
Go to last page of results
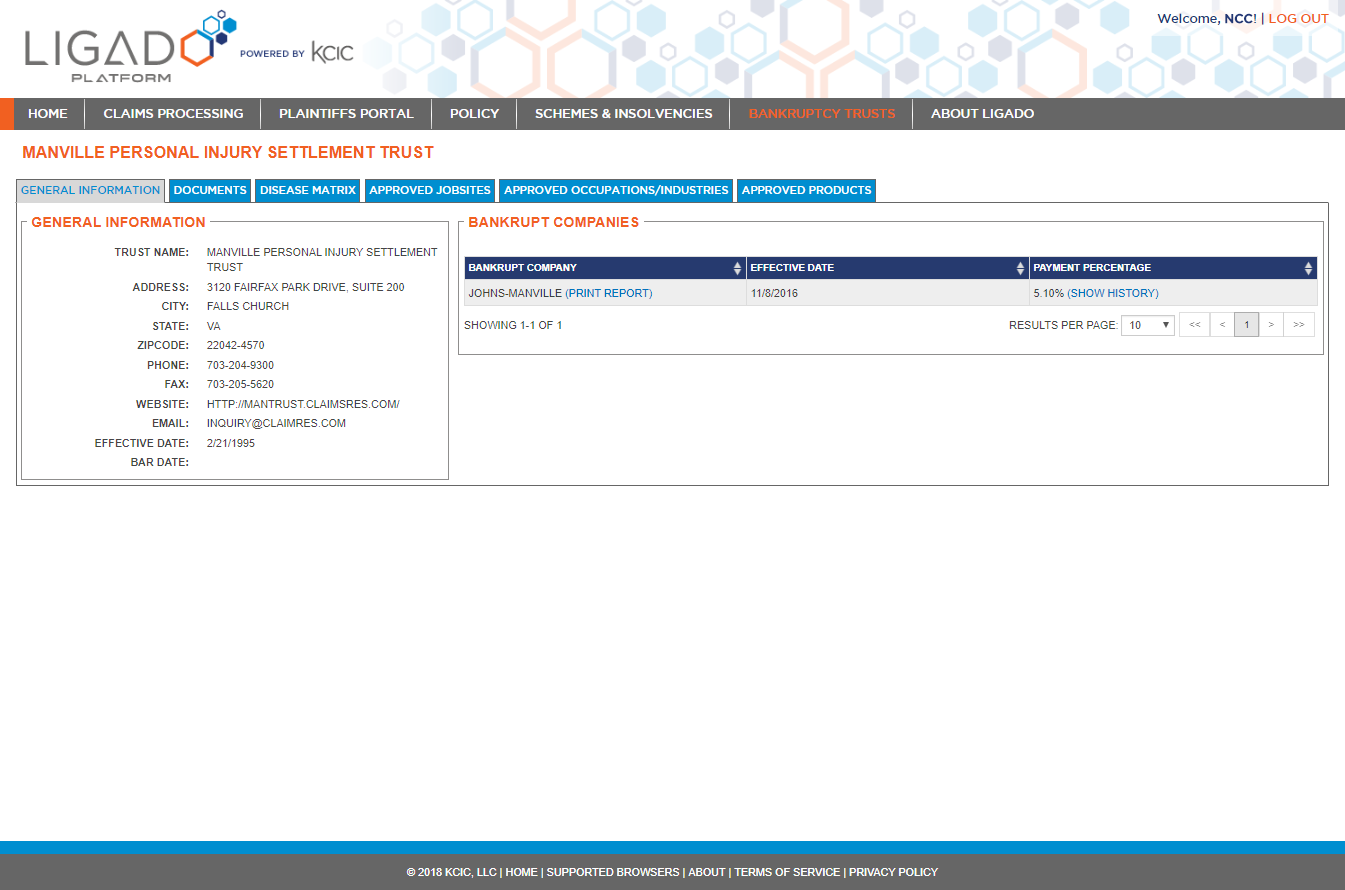click(x=1299, y=325)
